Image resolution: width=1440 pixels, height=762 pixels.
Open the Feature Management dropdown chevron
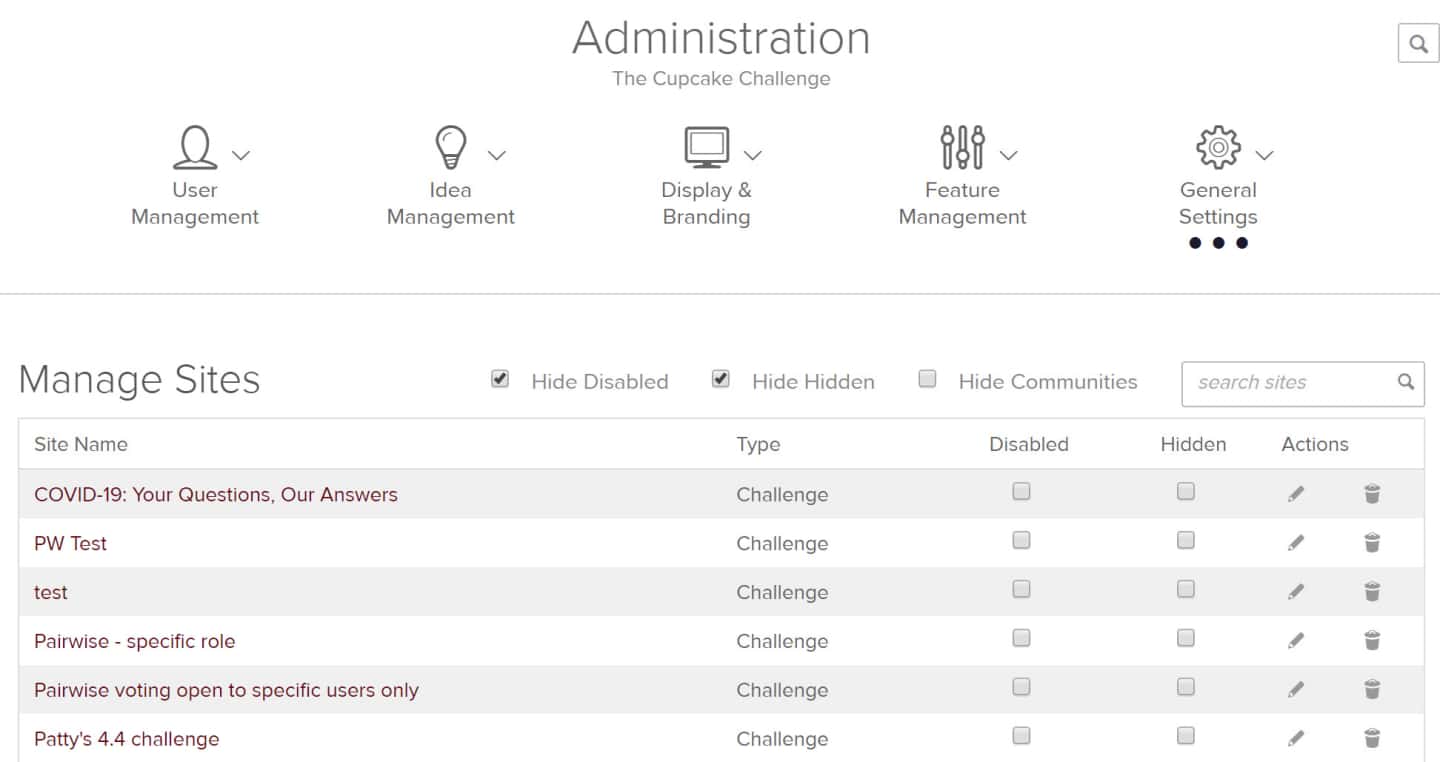coord(1009,155)
